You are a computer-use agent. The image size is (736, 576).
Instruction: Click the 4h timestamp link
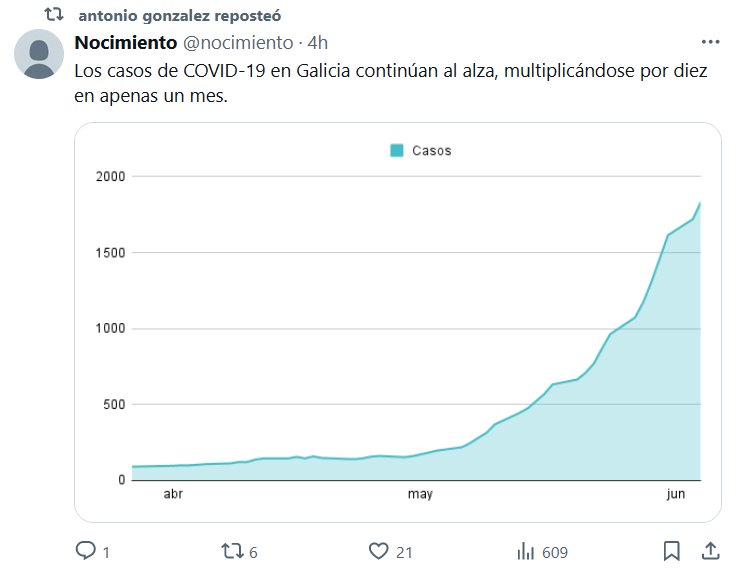point(318,43)
